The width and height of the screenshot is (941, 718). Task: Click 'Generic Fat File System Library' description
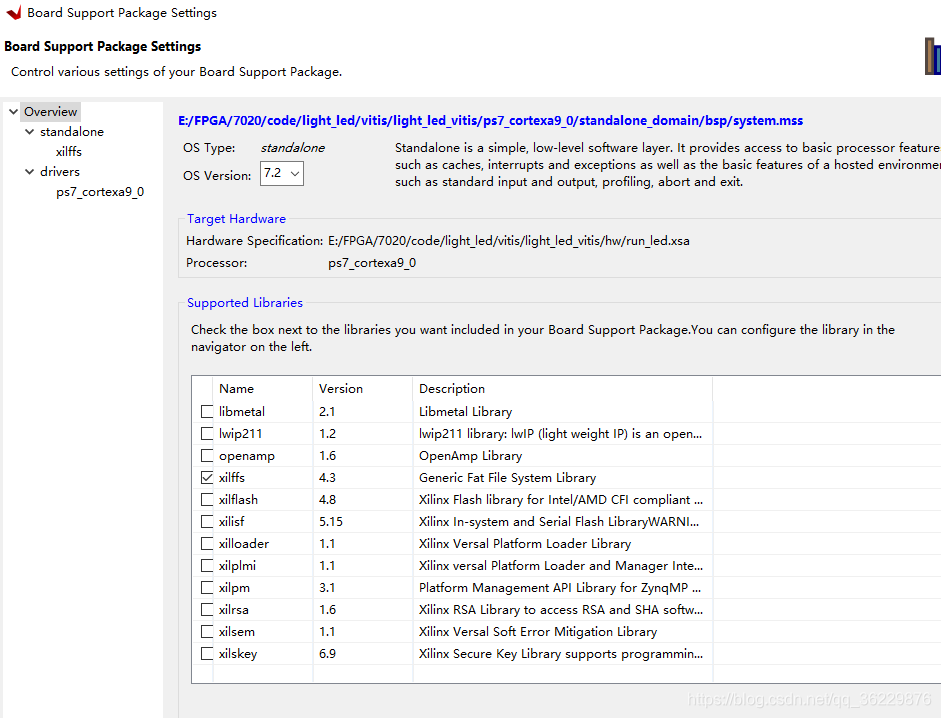point(507,478)
